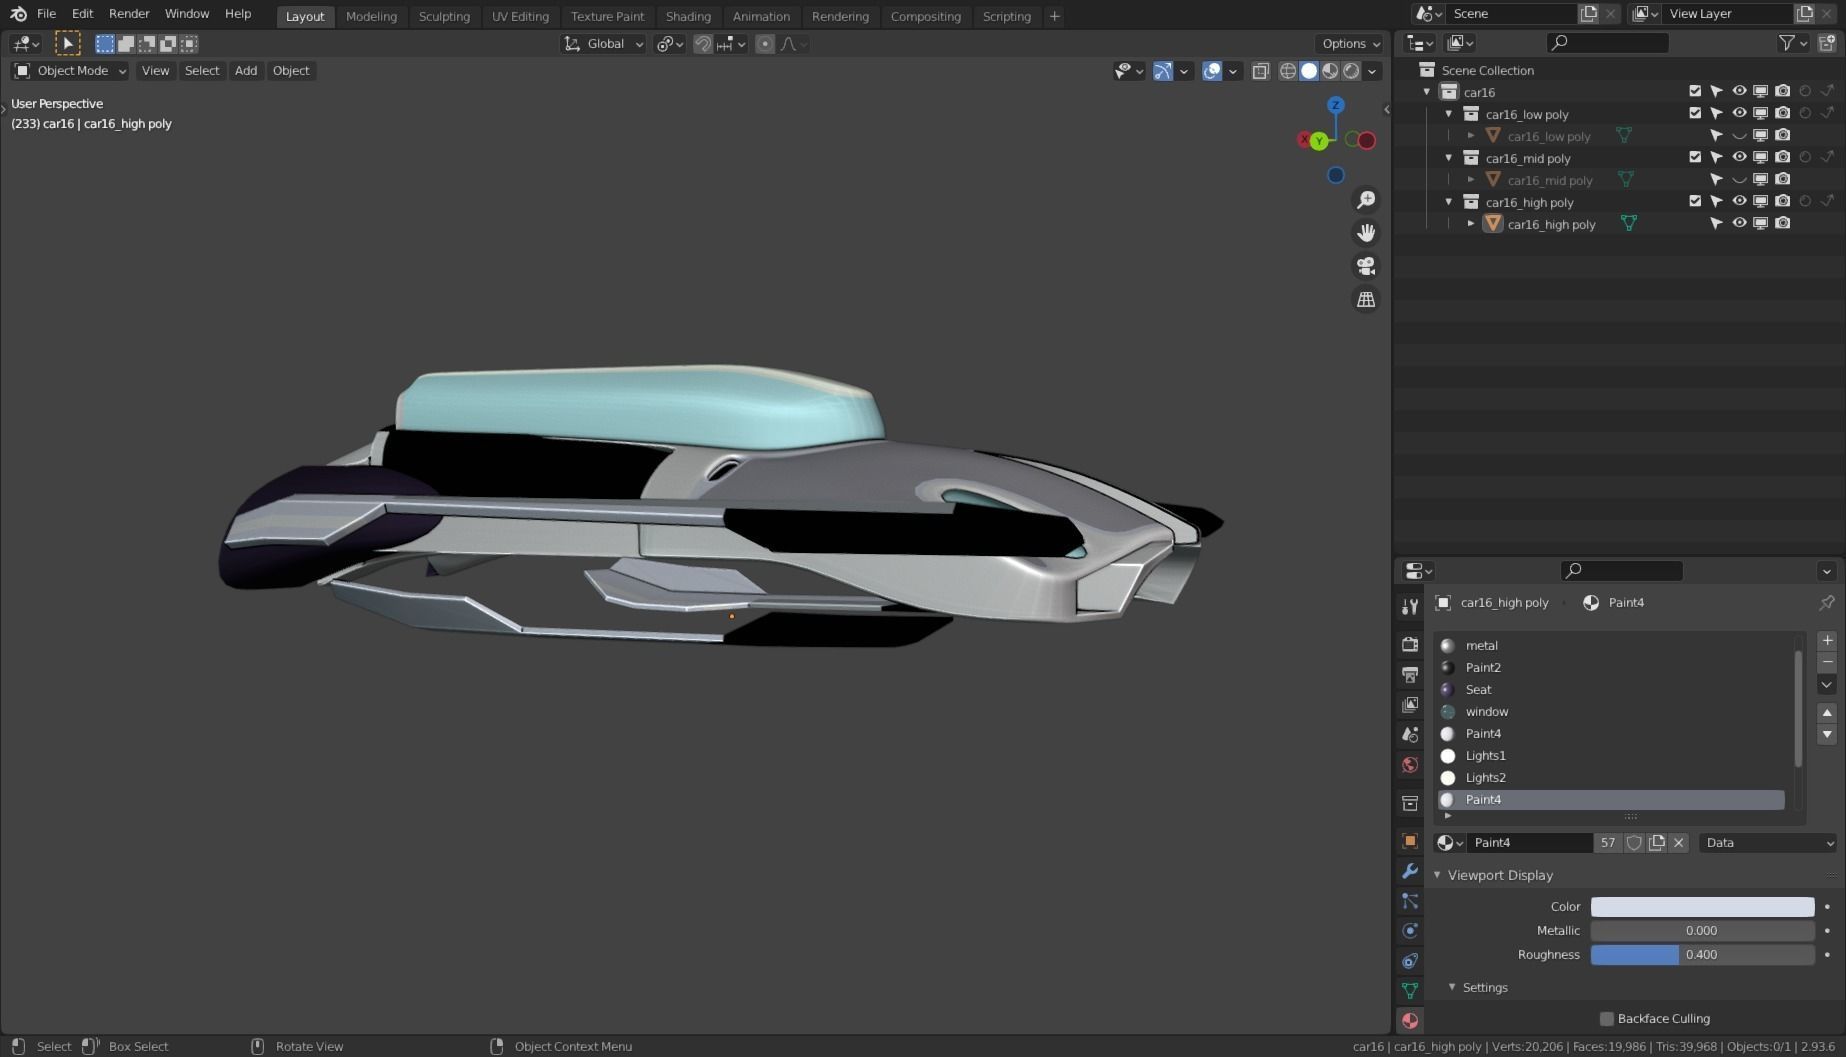Open viewport shading options dropdown arrow
The image size is (1846, 1057).
1373,71
